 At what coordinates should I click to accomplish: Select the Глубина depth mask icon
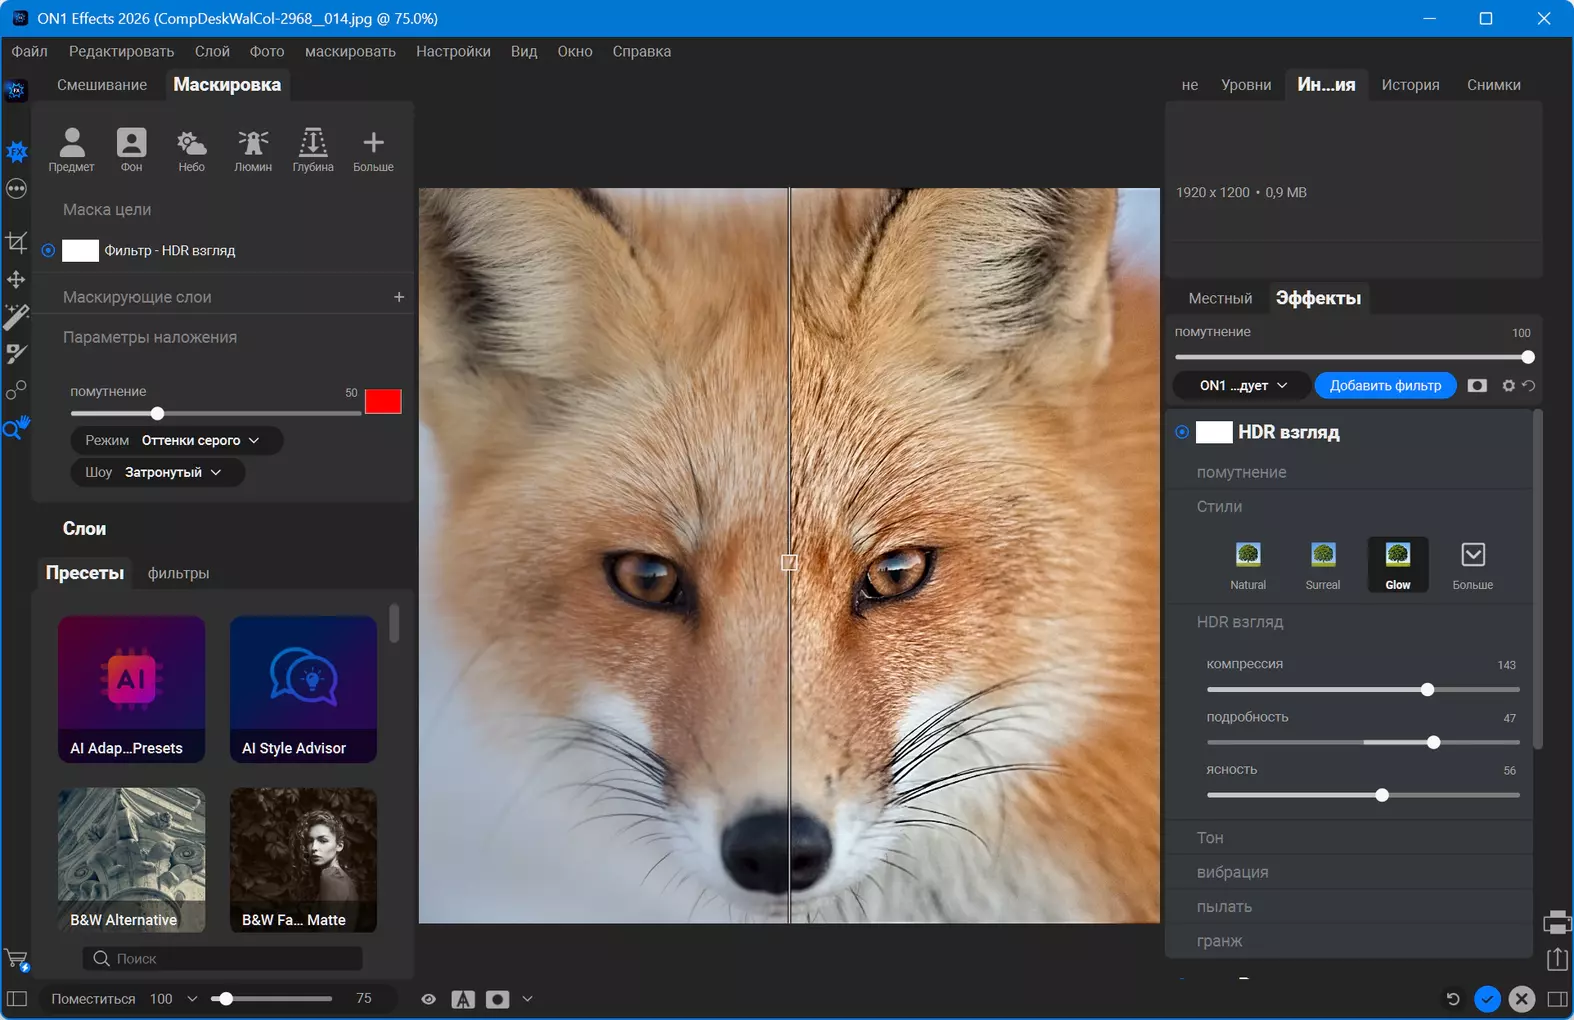(x=313, y=149)
